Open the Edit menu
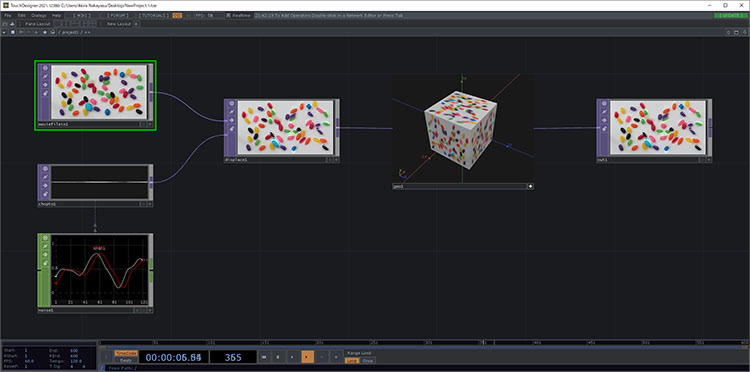 click(22, 15)
